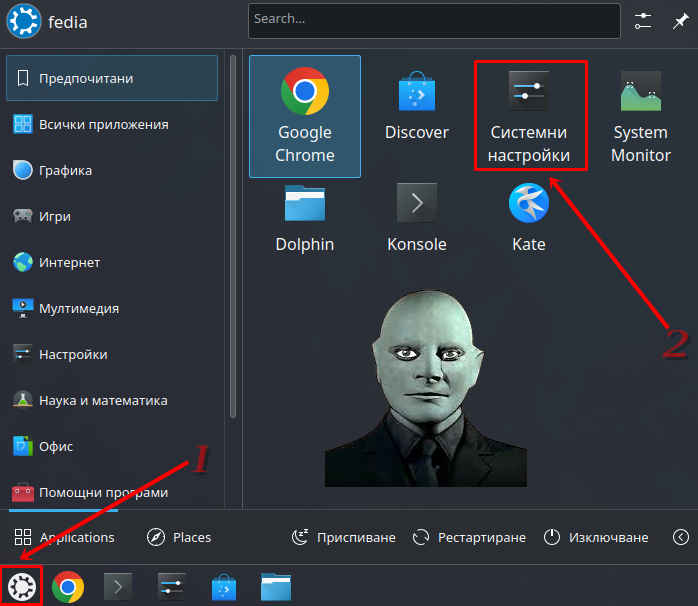Select Всички приложения category

point(112,124)
